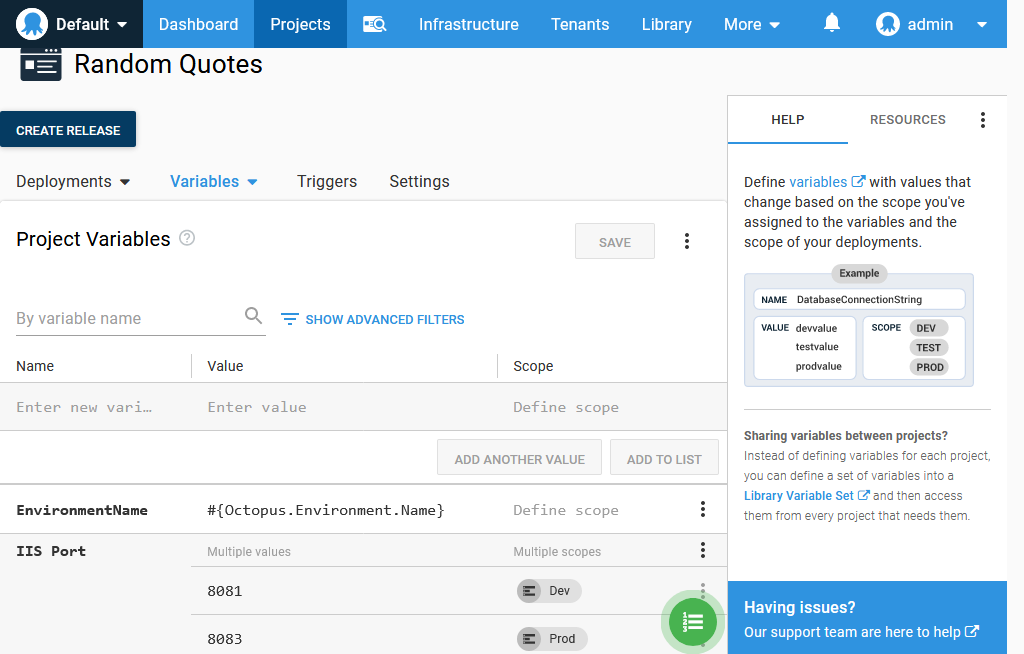The image size is (1024, 654).
Task: Expand the Variables dropdown menu
Action: [x=214, y=182]
